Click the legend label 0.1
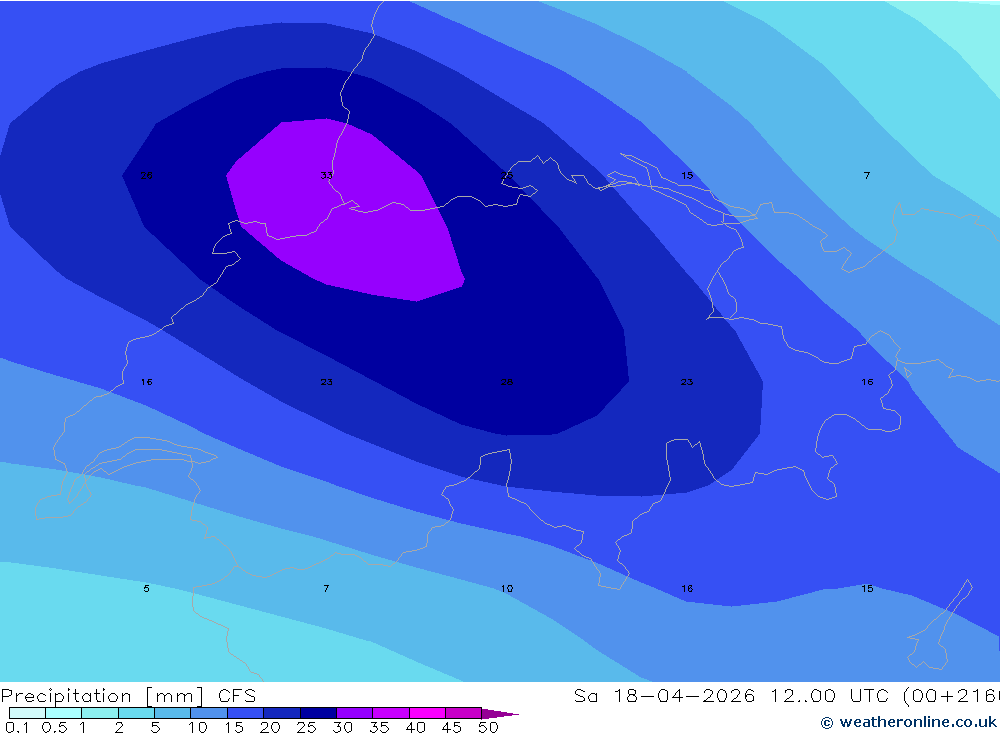 coord(17,727)
